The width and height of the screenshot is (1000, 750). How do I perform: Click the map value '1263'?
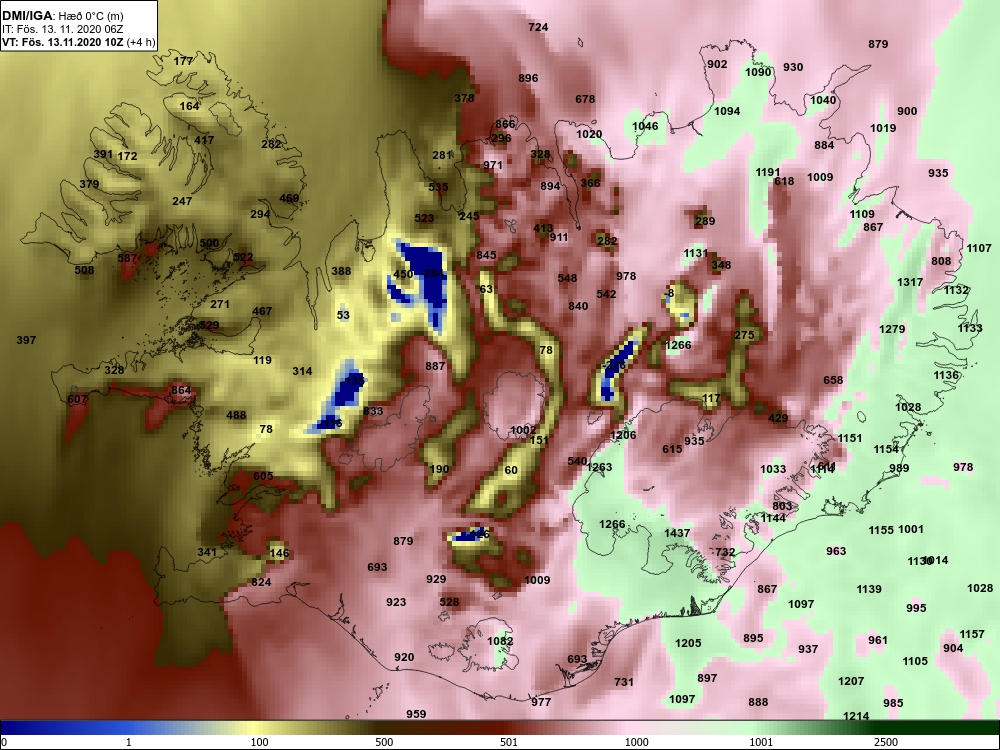599,467
